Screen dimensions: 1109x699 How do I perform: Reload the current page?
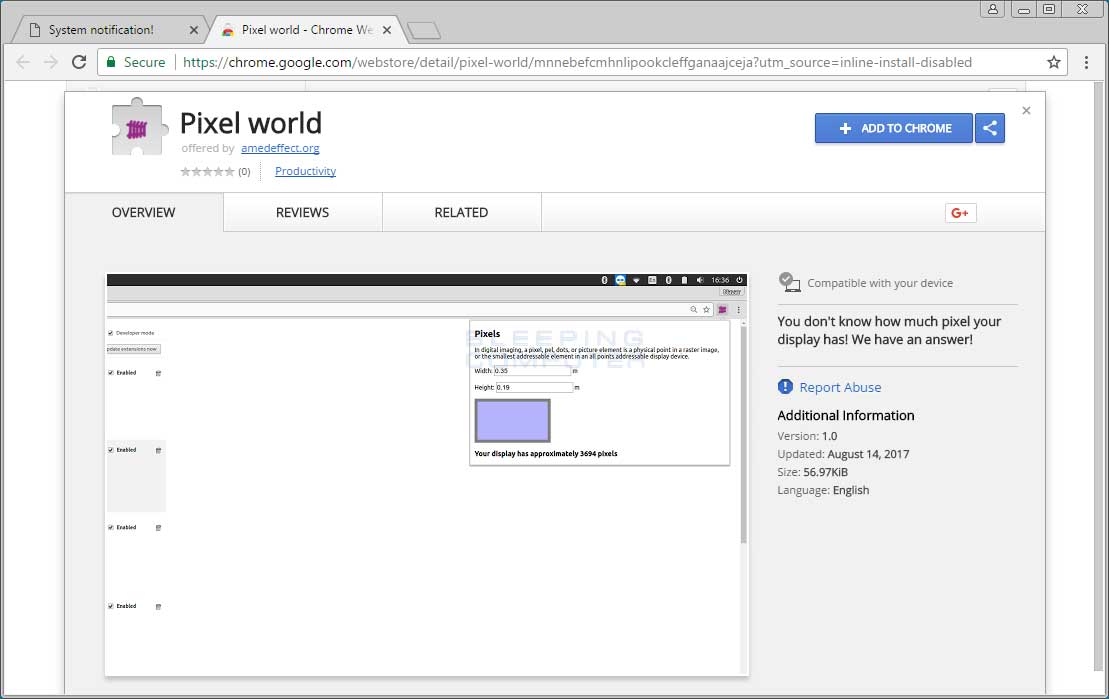(79, 62)
